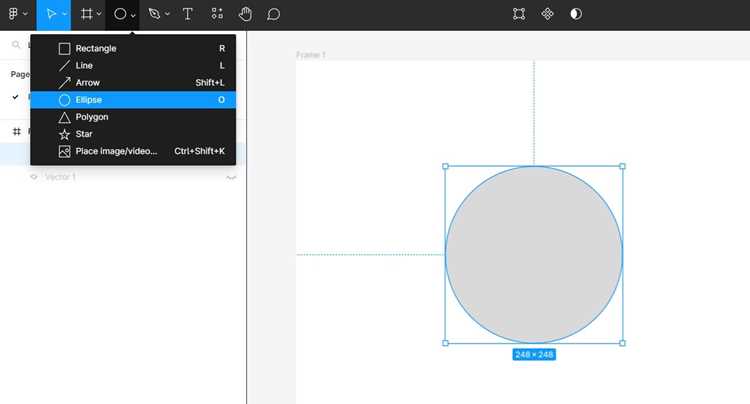Image resolution: width=750 pixels, height=404 pixels.
Task: Click the bottom-right selection handle
Action: click(622, 343)
